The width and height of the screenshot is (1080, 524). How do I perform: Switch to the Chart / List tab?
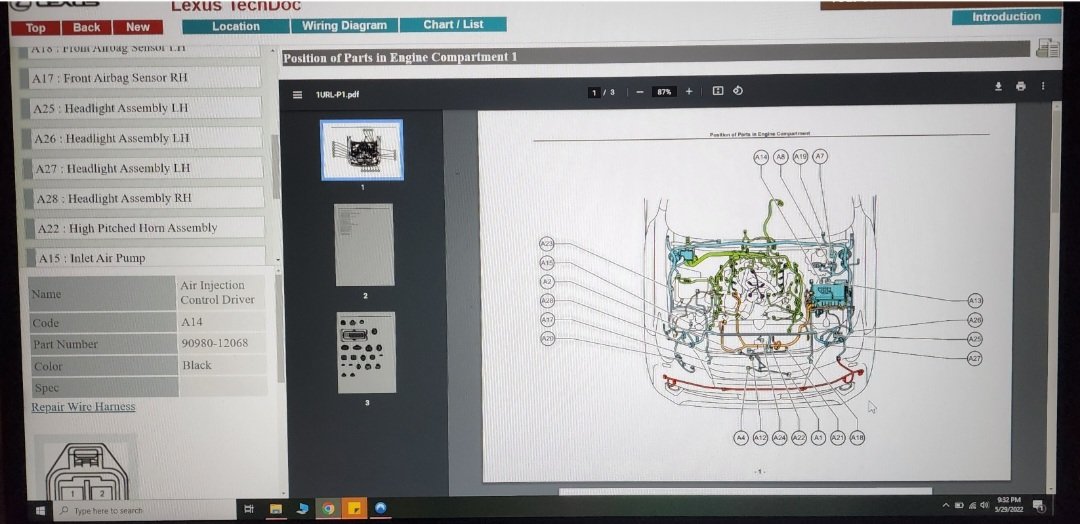coord(453,25)
